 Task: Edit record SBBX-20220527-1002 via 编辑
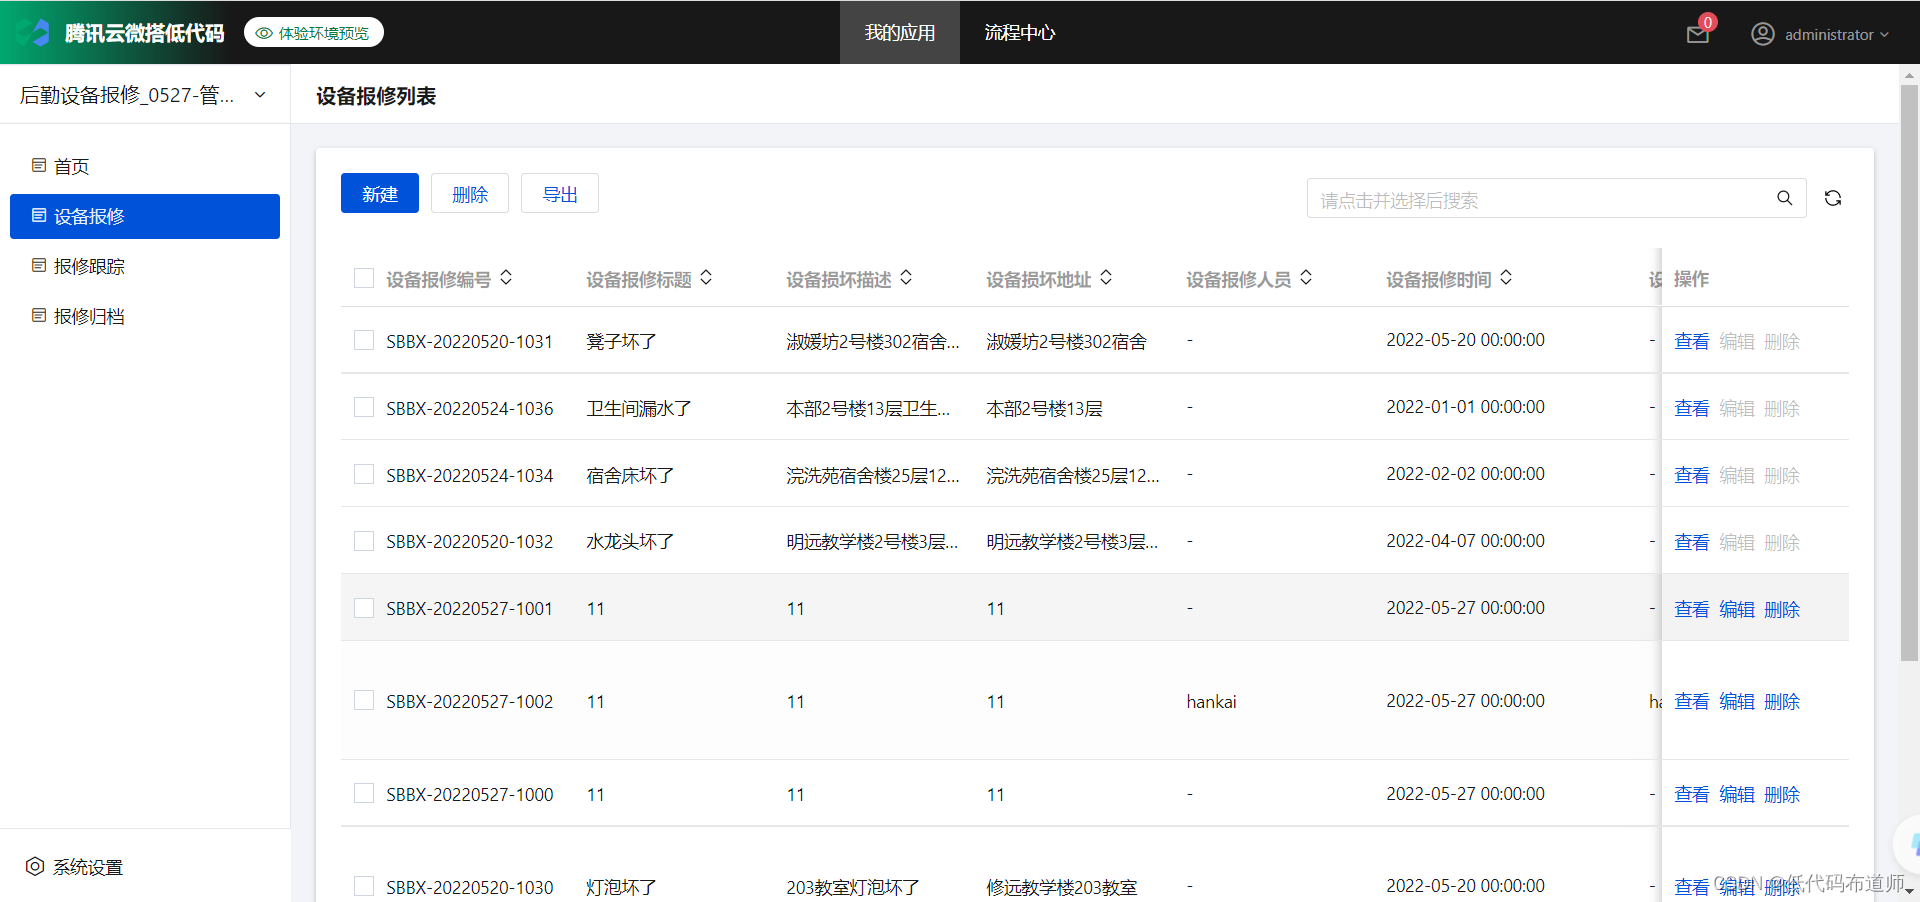coord(1737,701)
